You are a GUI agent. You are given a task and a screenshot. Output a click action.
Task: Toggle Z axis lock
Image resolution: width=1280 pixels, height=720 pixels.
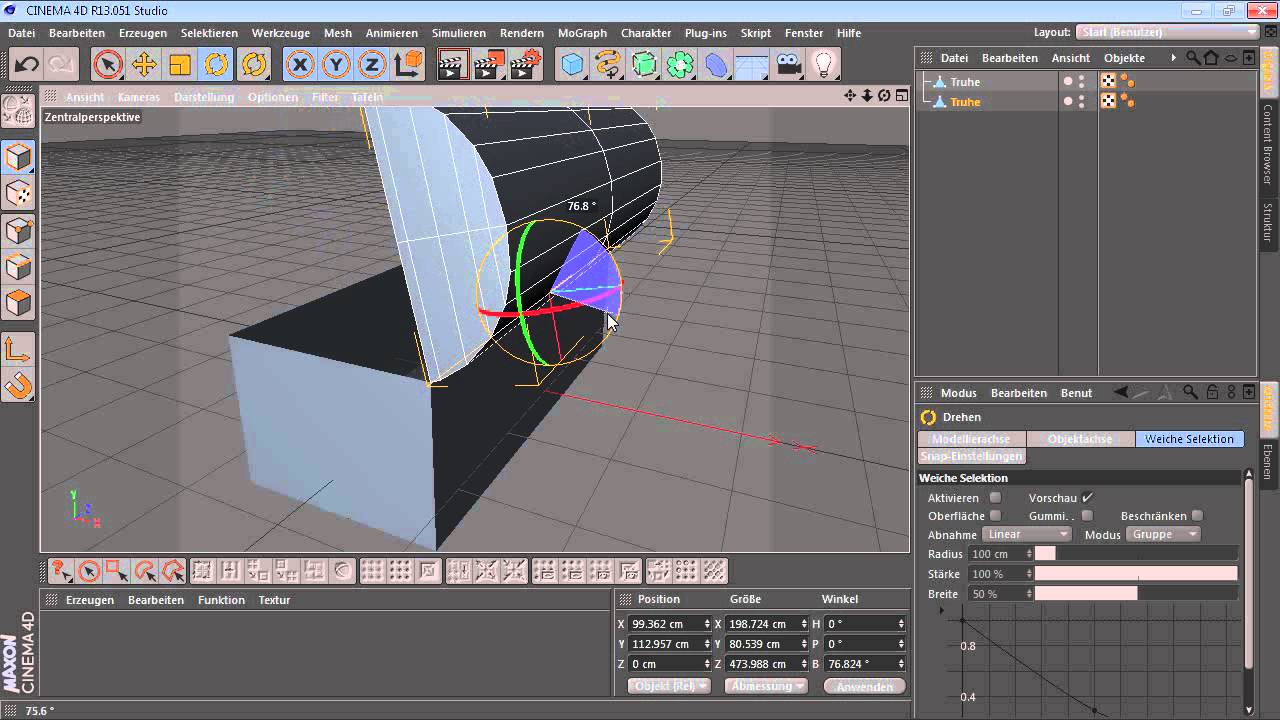[x=372, y=66]
